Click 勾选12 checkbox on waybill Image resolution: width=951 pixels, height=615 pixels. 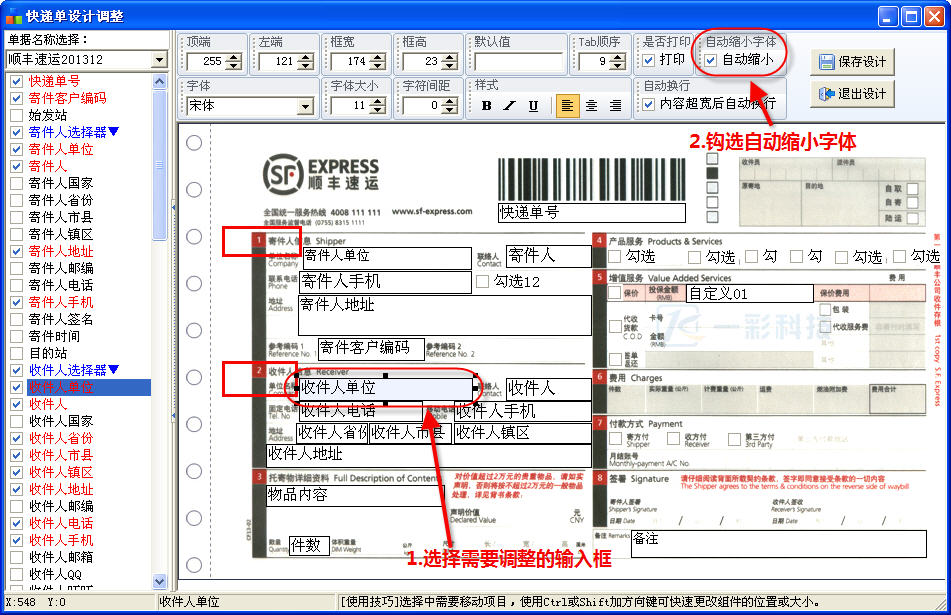[x=482, y=281]
